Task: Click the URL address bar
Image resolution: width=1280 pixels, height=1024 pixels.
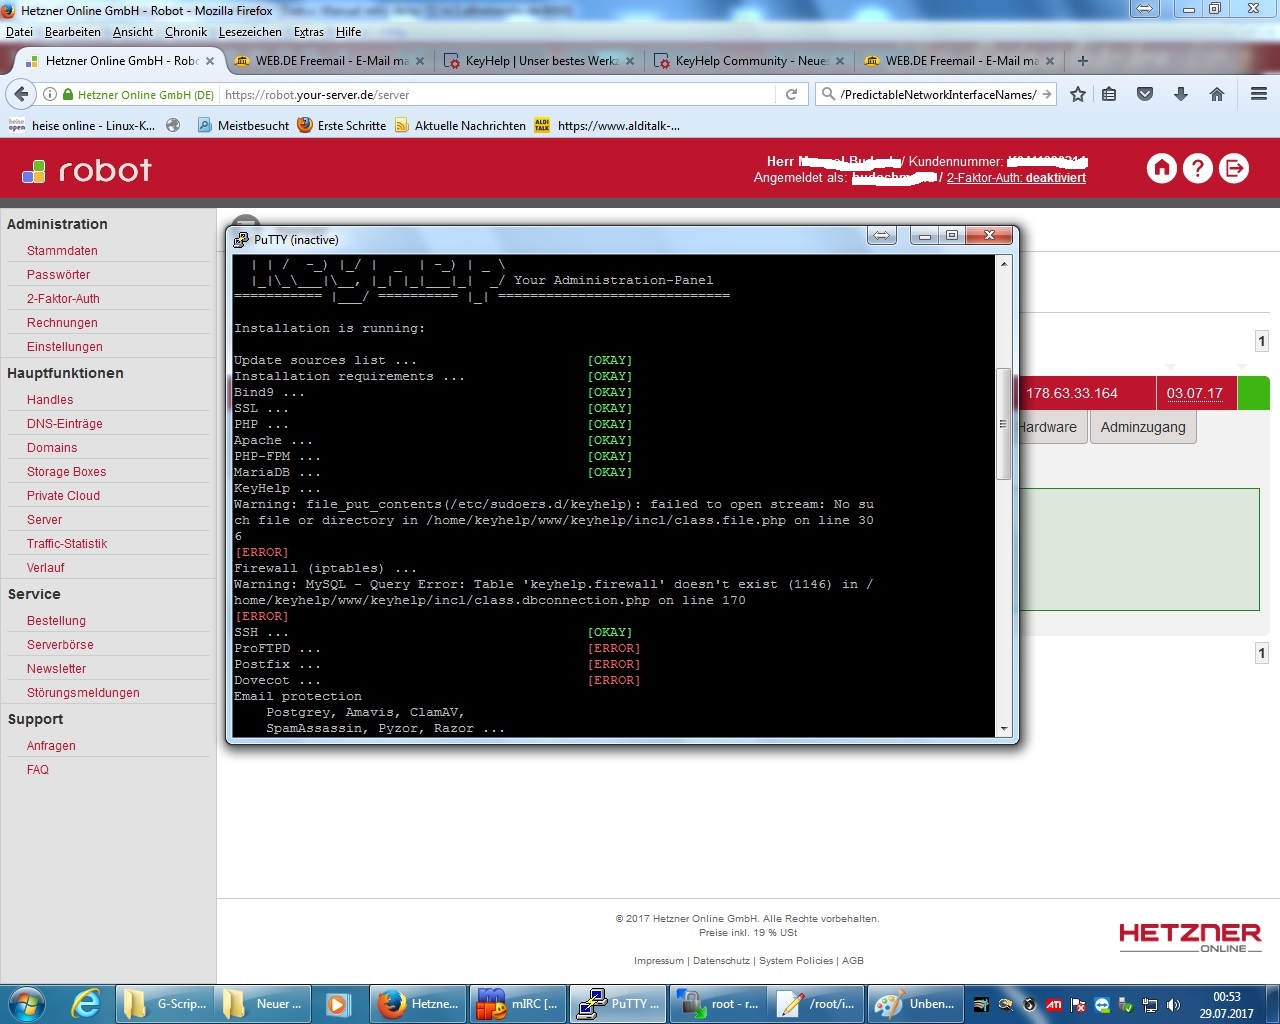Action: pyautogui.click(x=495, y=95)
